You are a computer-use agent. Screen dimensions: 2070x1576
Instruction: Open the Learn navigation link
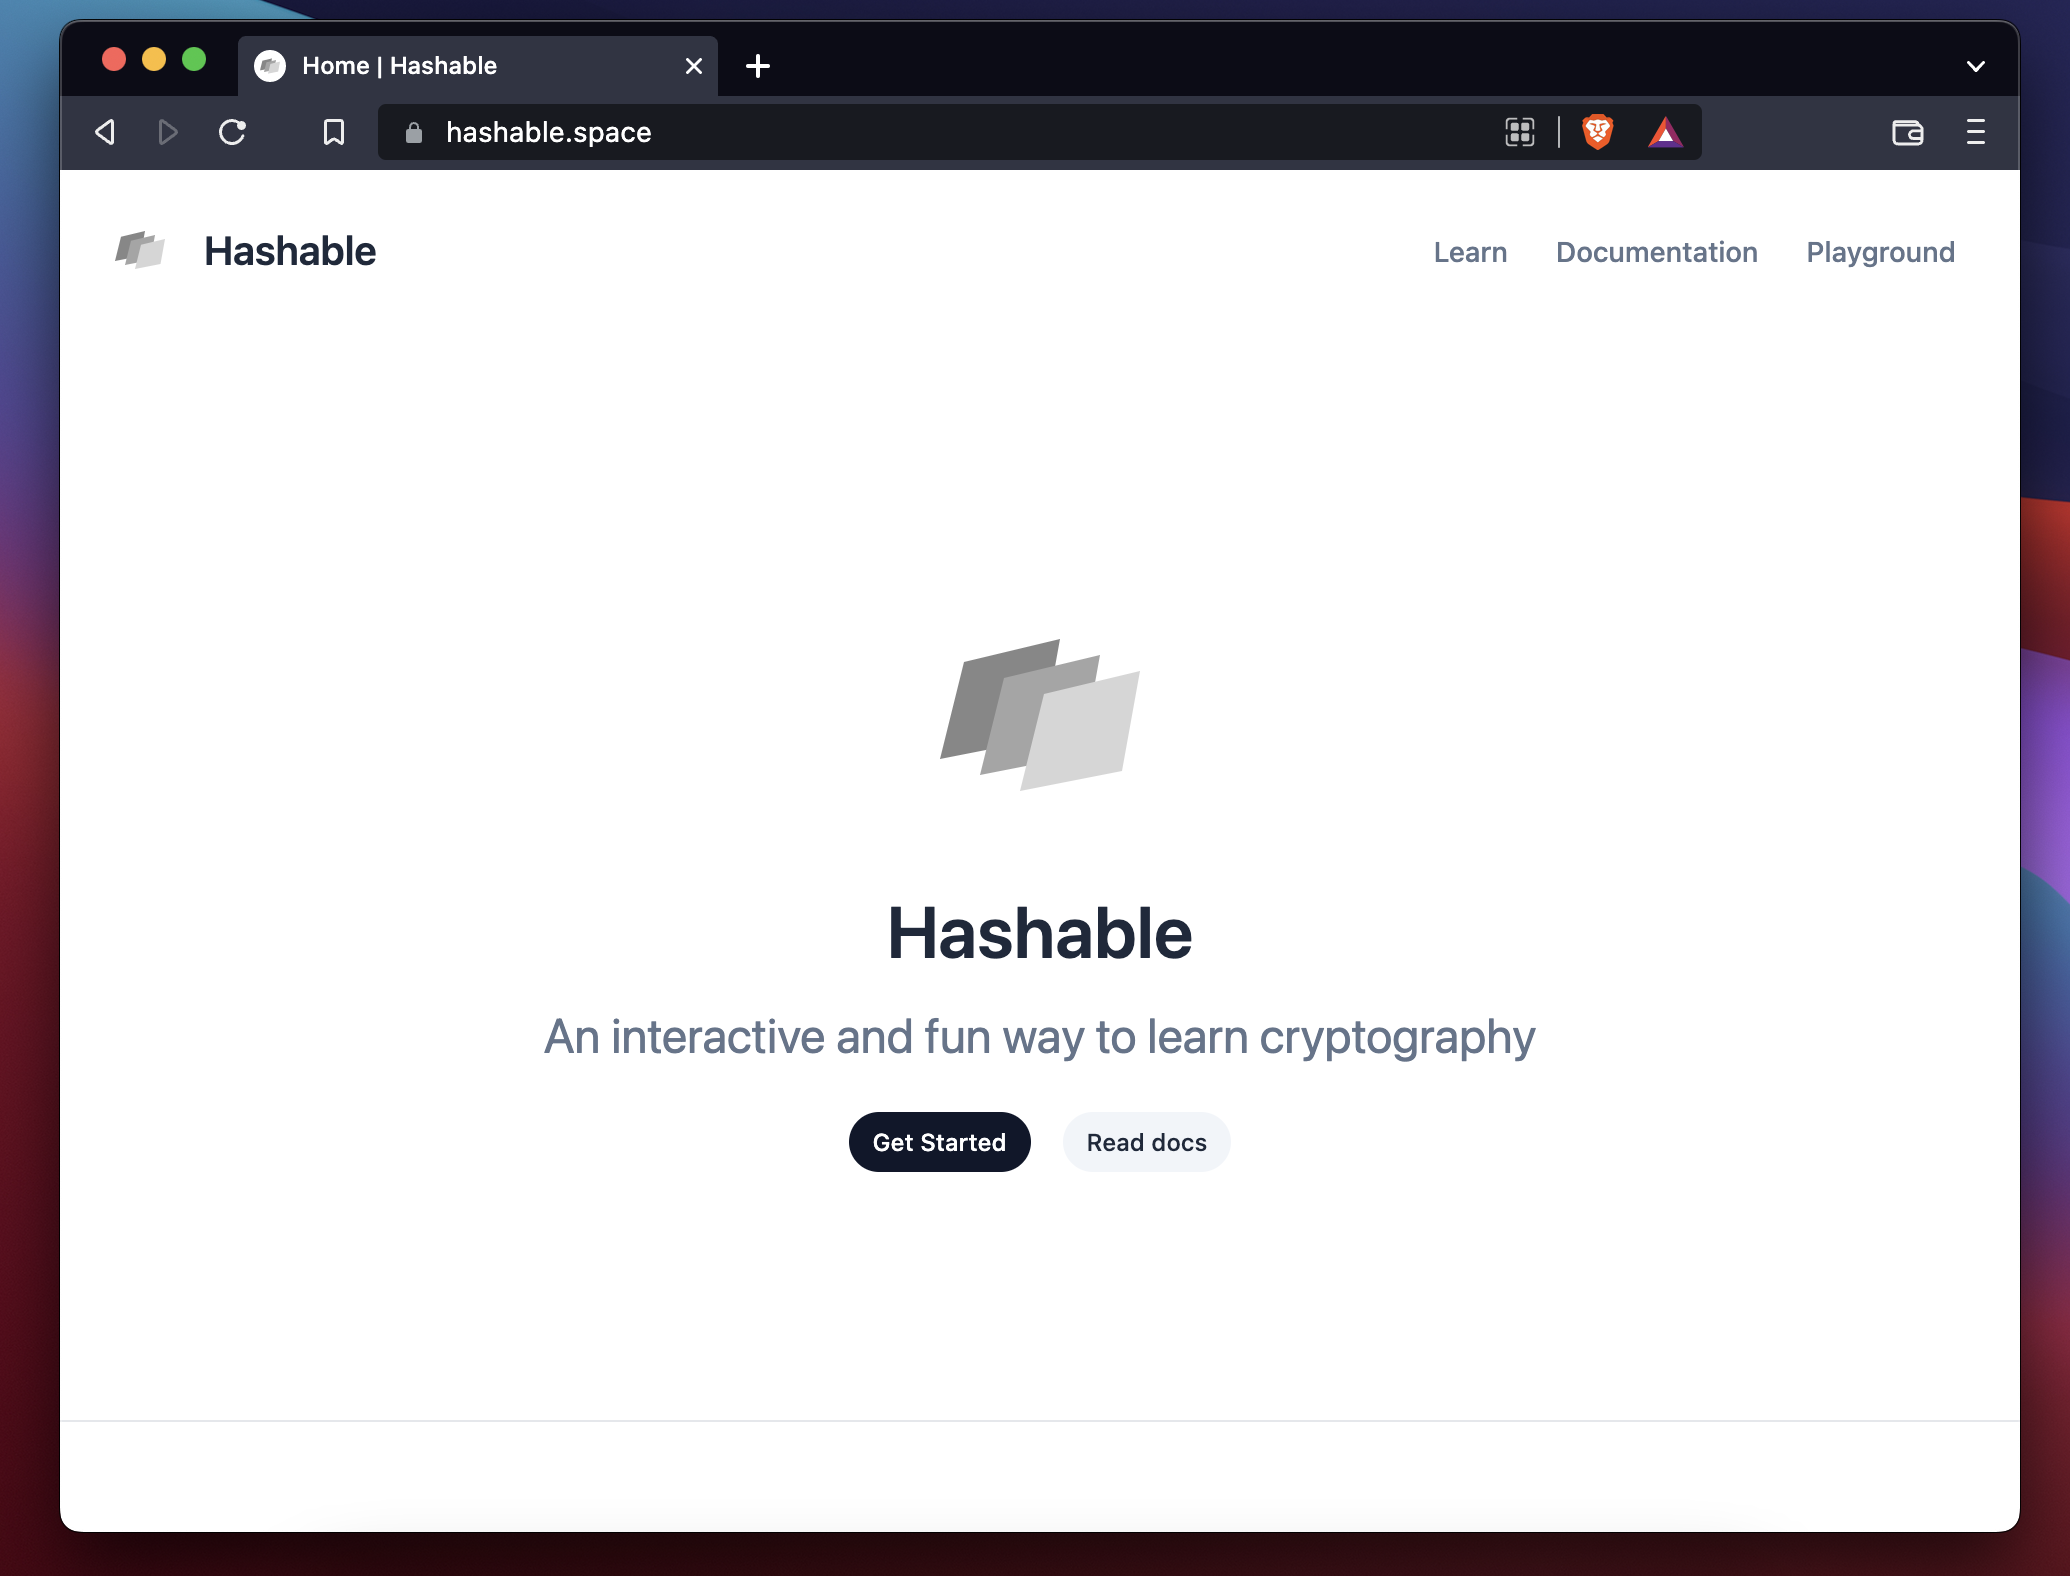click(x=1470, y=252)
